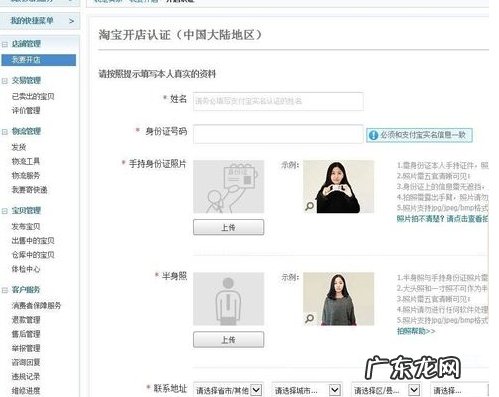Open 维权进度 in the sidebar
The width and height of the screenshot is (499, 397).
click(x=26, y=391)
